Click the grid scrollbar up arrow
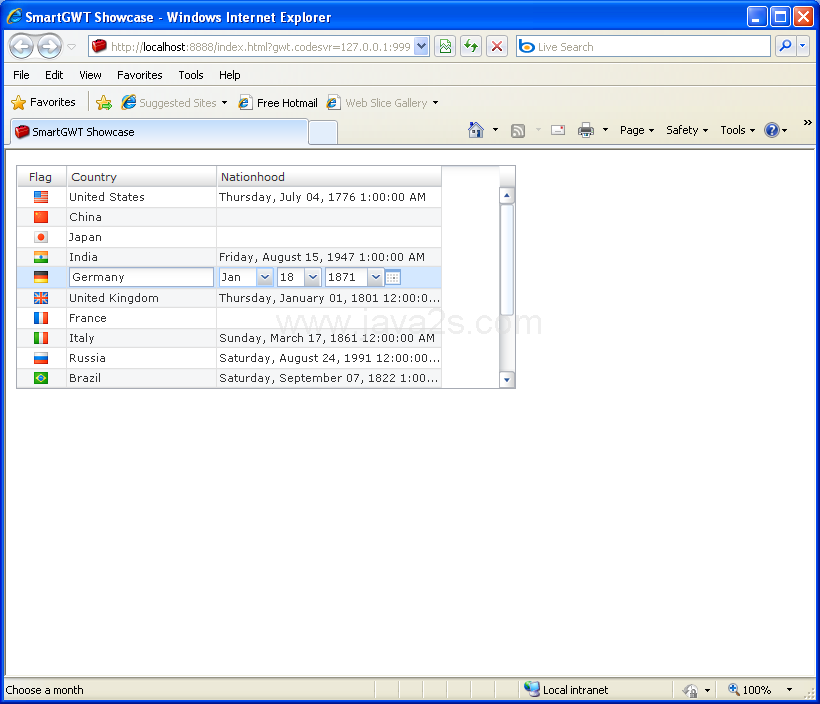 tap(506, 196)
